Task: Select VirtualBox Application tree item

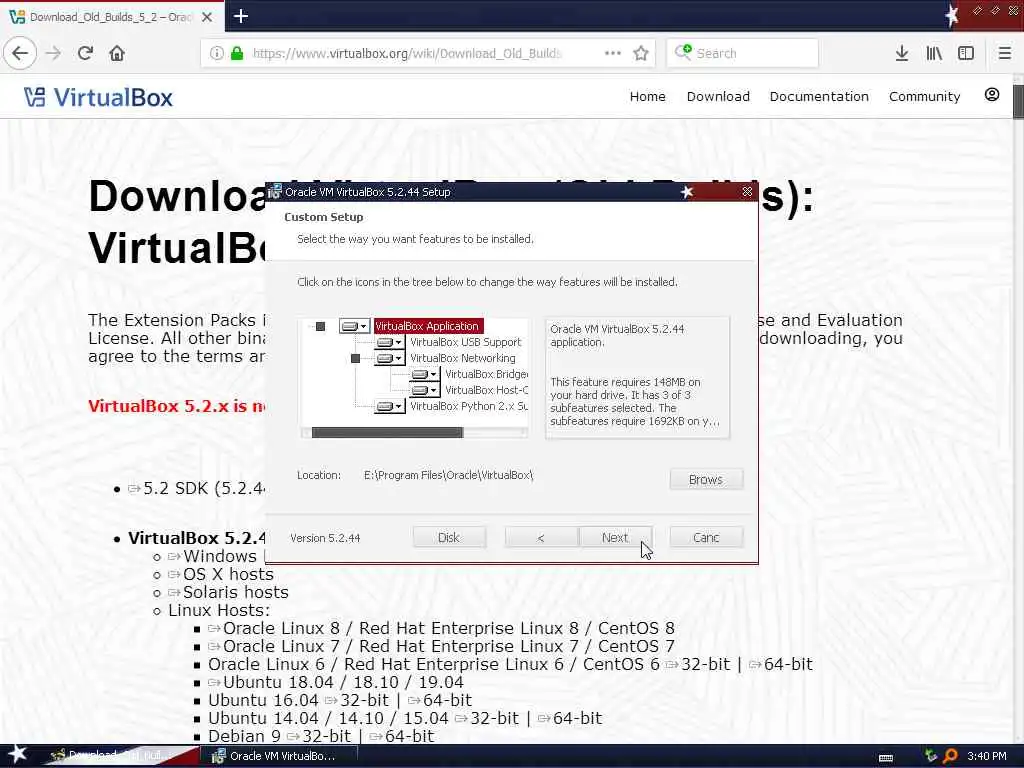Action: point(427,326)
